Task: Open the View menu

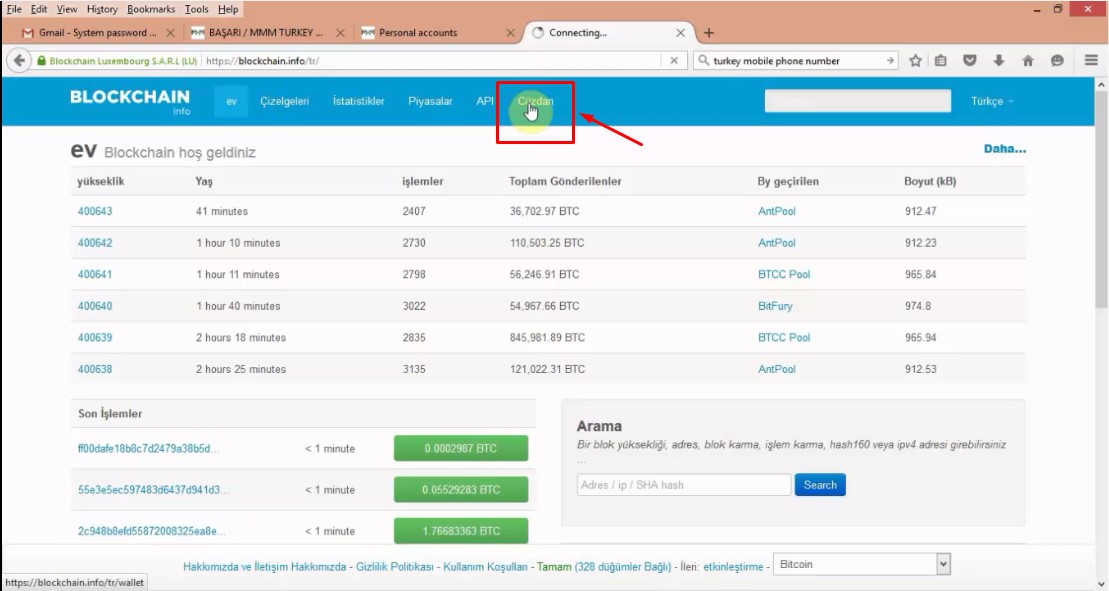Action: tap(66, 9)
